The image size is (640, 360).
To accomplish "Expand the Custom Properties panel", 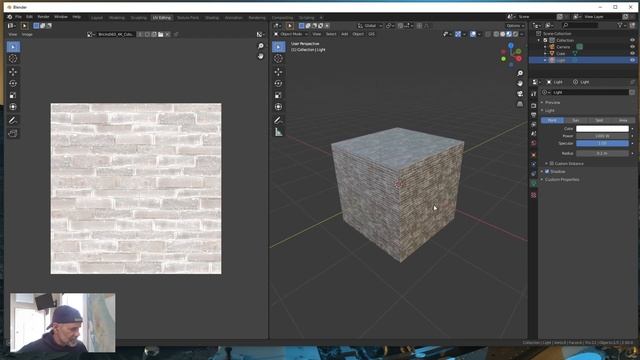I will click(561, 180).
